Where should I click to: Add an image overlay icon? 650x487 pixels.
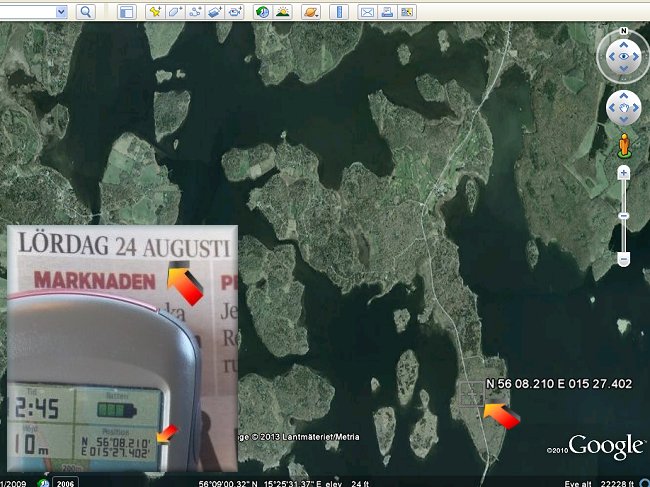coord(215,12)
